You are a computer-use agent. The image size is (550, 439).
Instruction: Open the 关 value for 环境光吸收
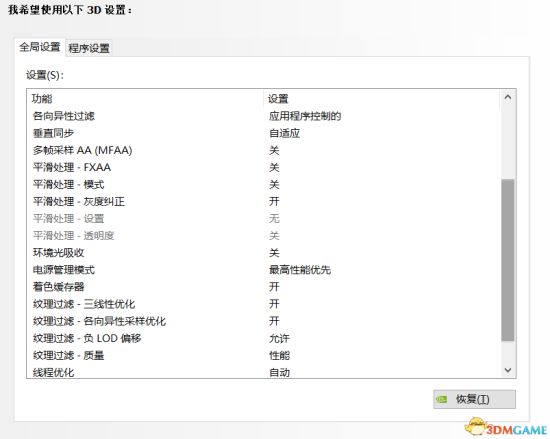pyautogui.click(x=274, y=253)
